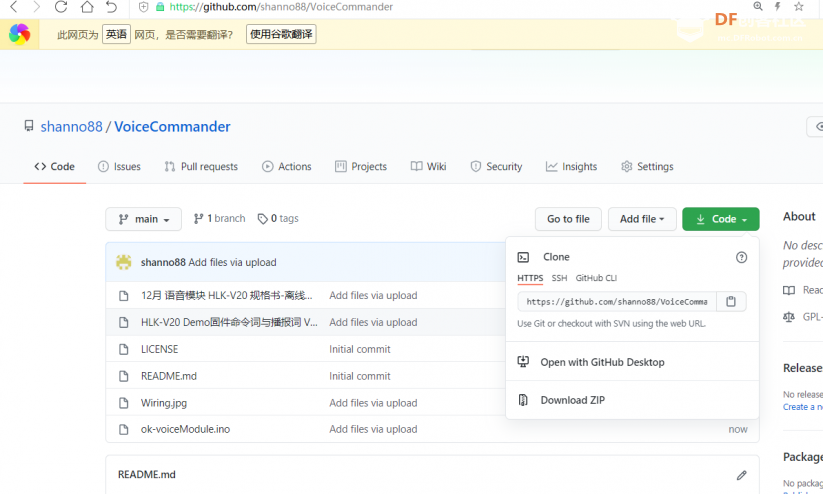The image size is (823, 494).
Task: Switch to the Code tab
Action: tap(55, 166)
